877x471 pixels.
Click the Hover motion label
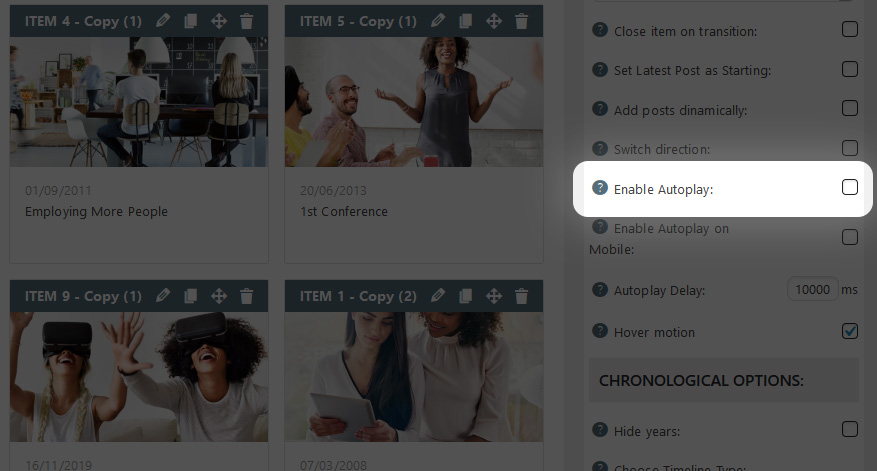[x=654, y=332]
